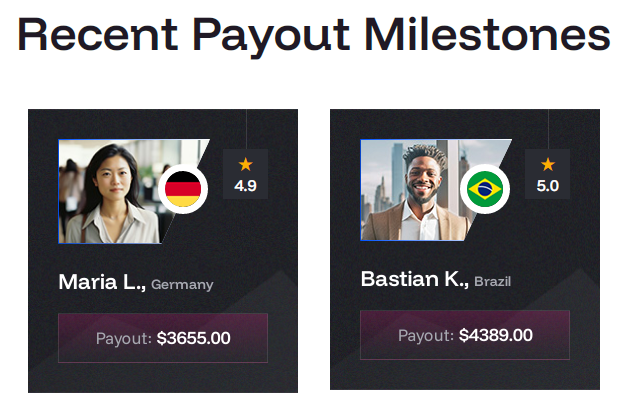Select the 5.0 rating badge

(548, 174)
